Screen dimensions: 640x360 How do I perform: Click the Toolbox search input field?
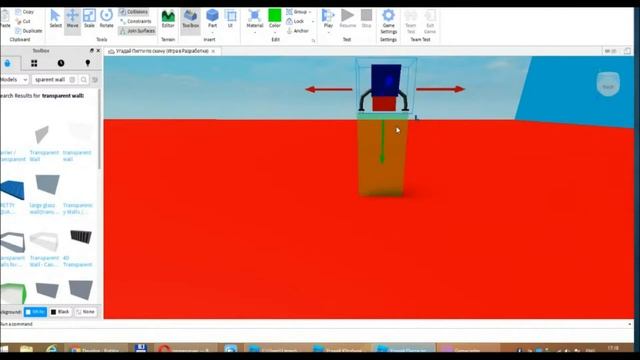(x=50, y=80)
